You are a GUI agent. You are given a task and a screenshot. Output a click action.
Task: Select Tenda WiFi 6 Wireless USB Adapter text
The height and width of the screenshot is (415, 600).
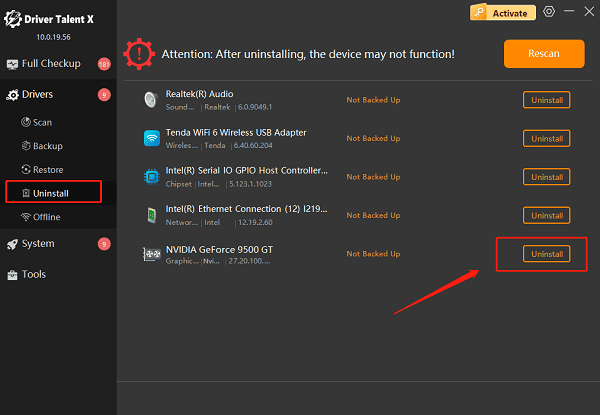click(x=236, y=133)
